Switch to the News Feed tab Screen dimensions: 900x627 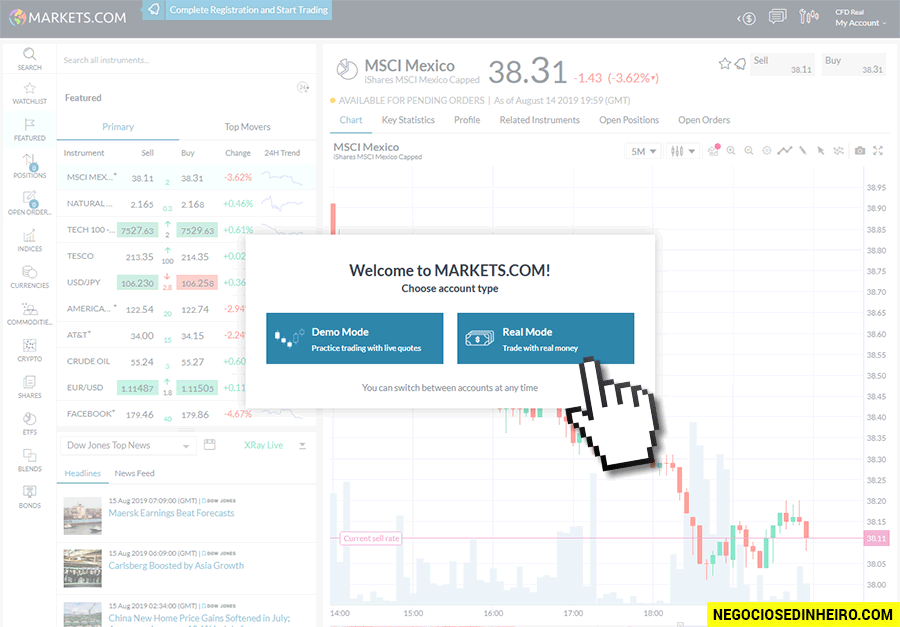[134, 473]
